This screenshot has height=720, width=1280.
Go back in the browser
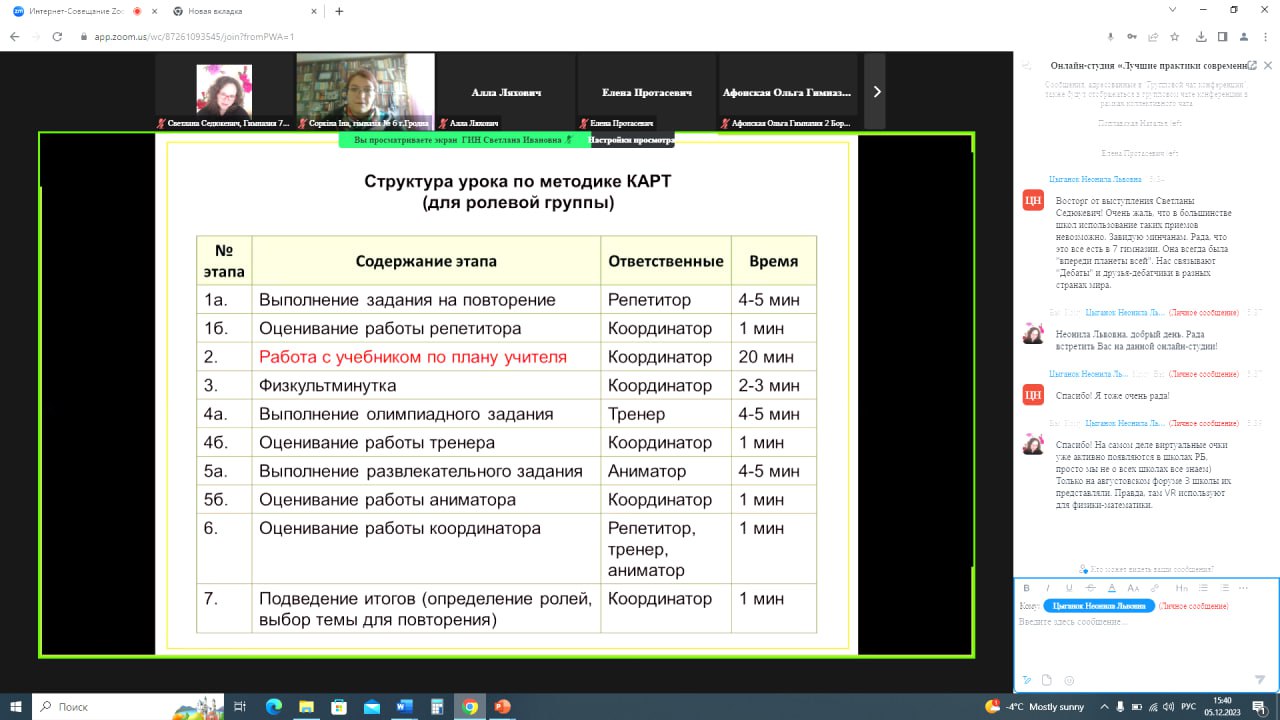click(x=14, y=37)
